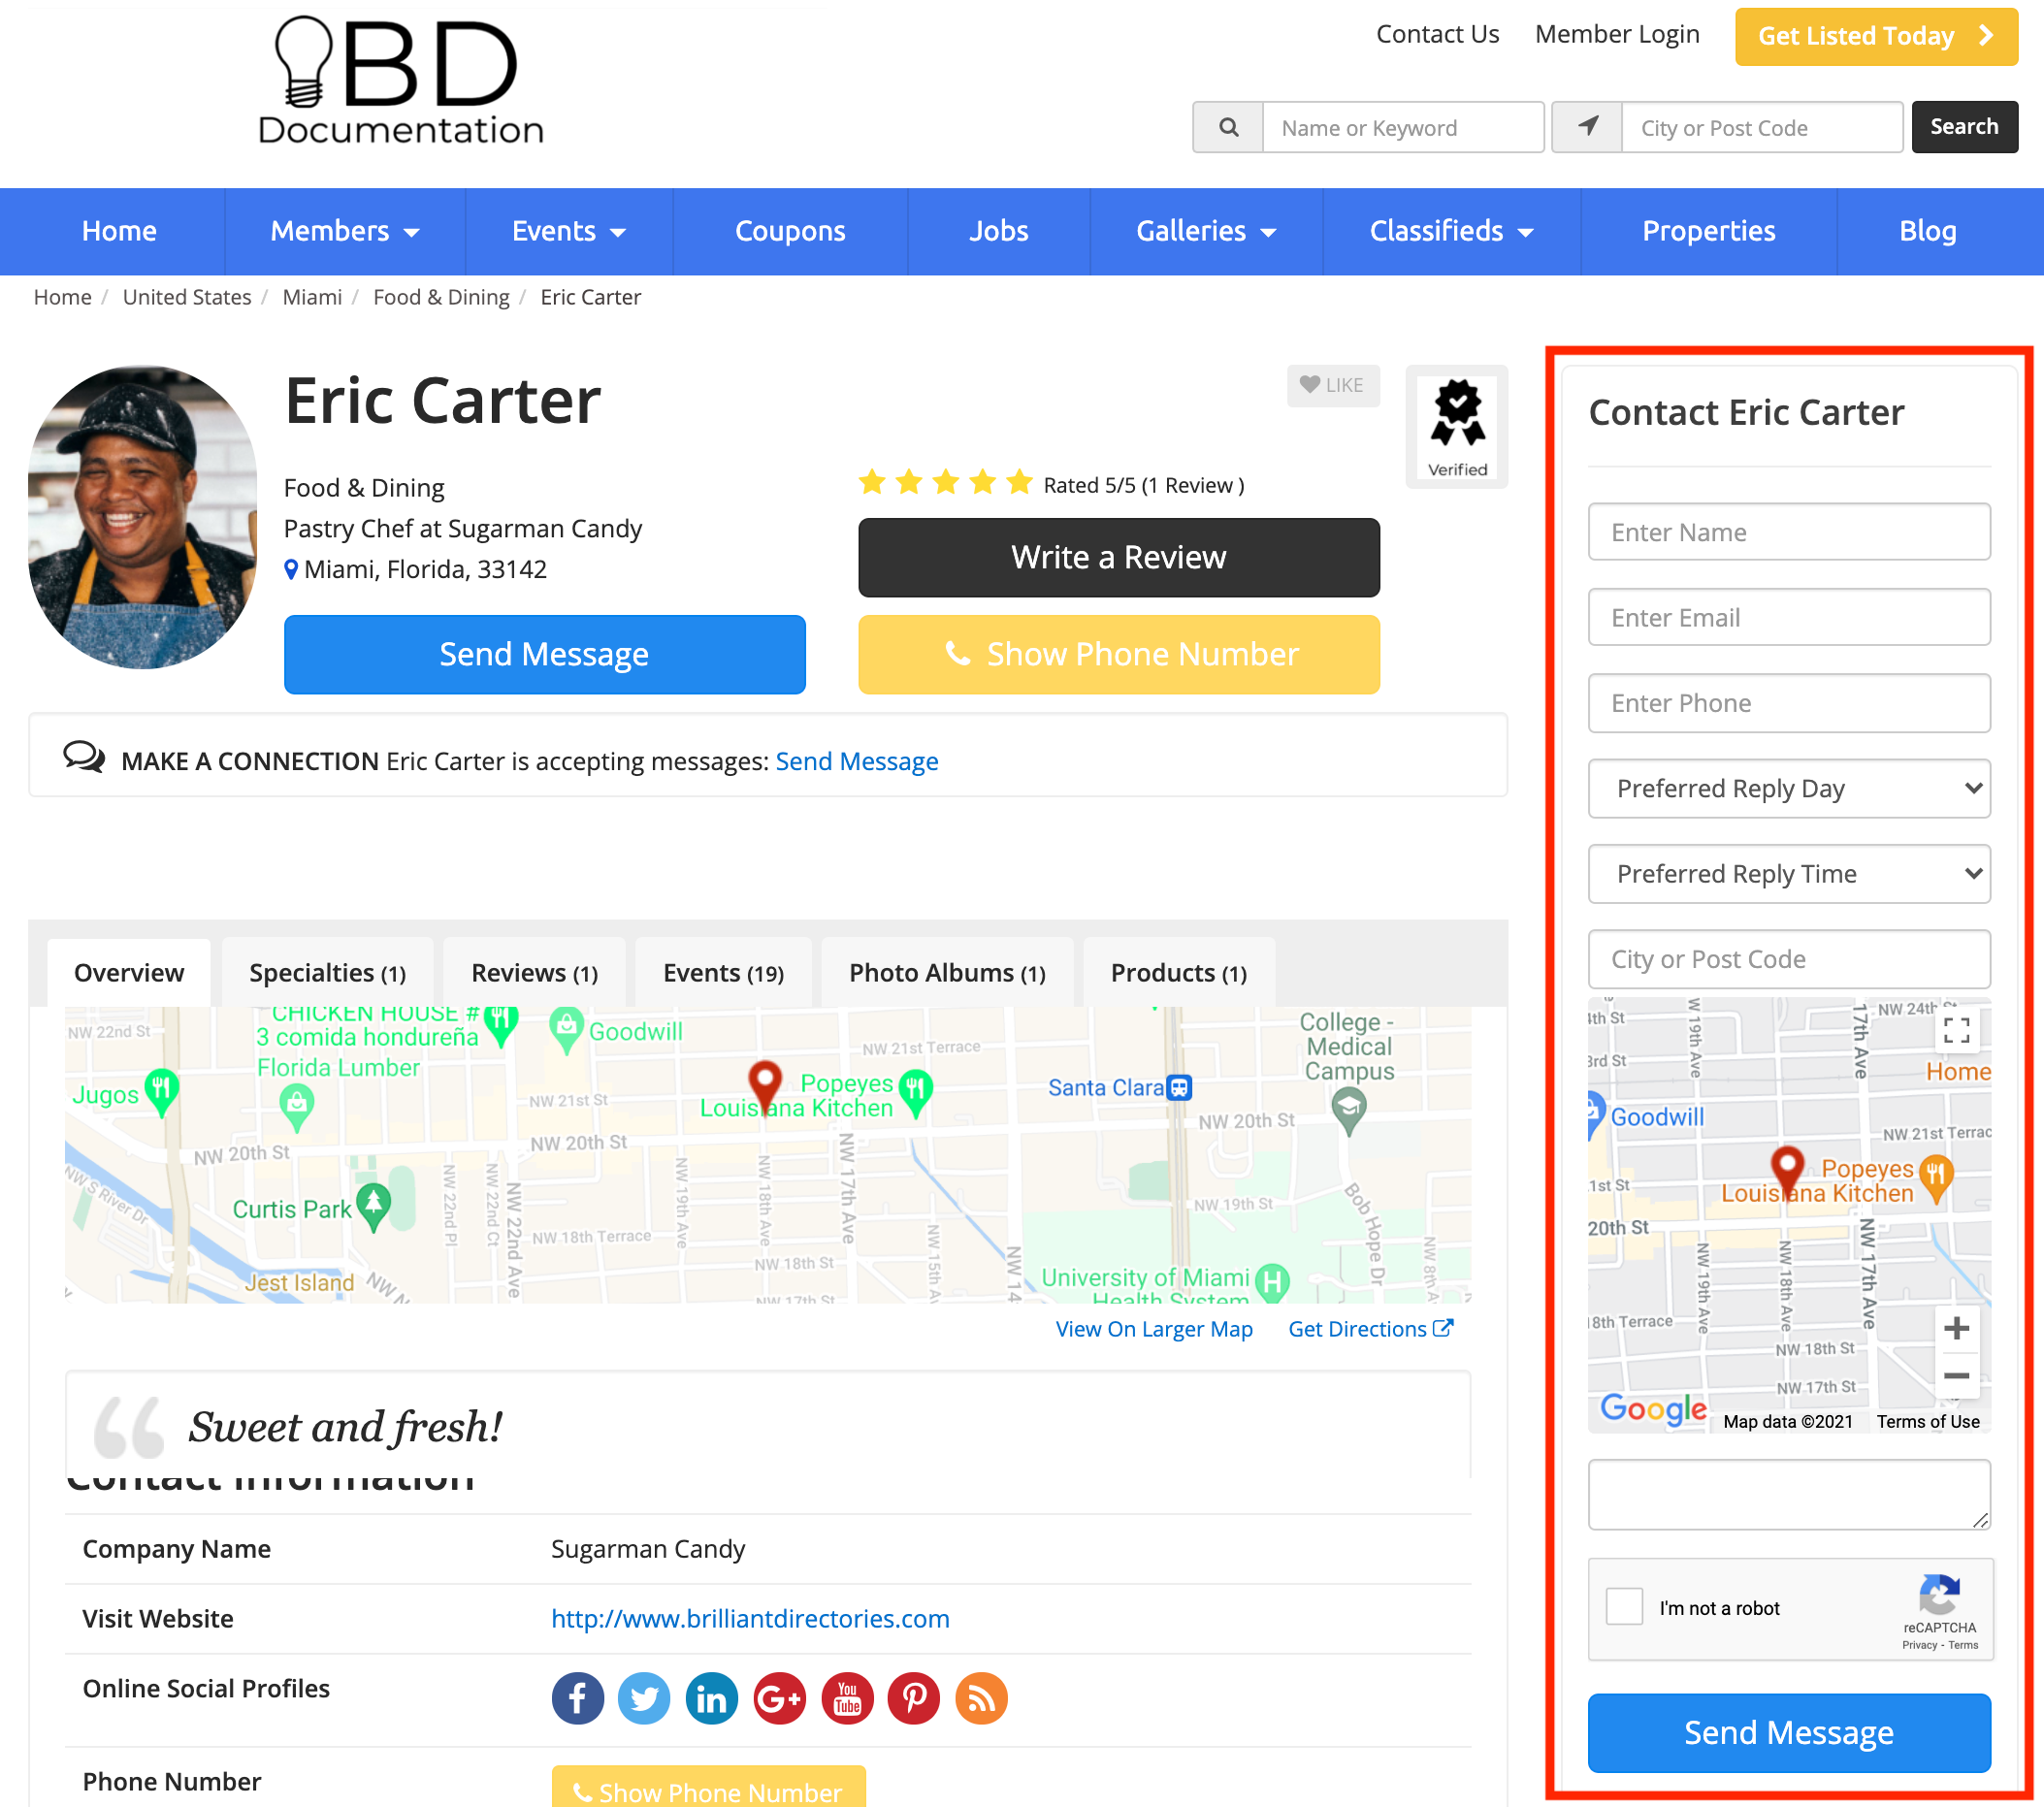Viewport: 2044px width, 1807px height.
Task: Switch to the Reviews tab
Action: [534, 973]
